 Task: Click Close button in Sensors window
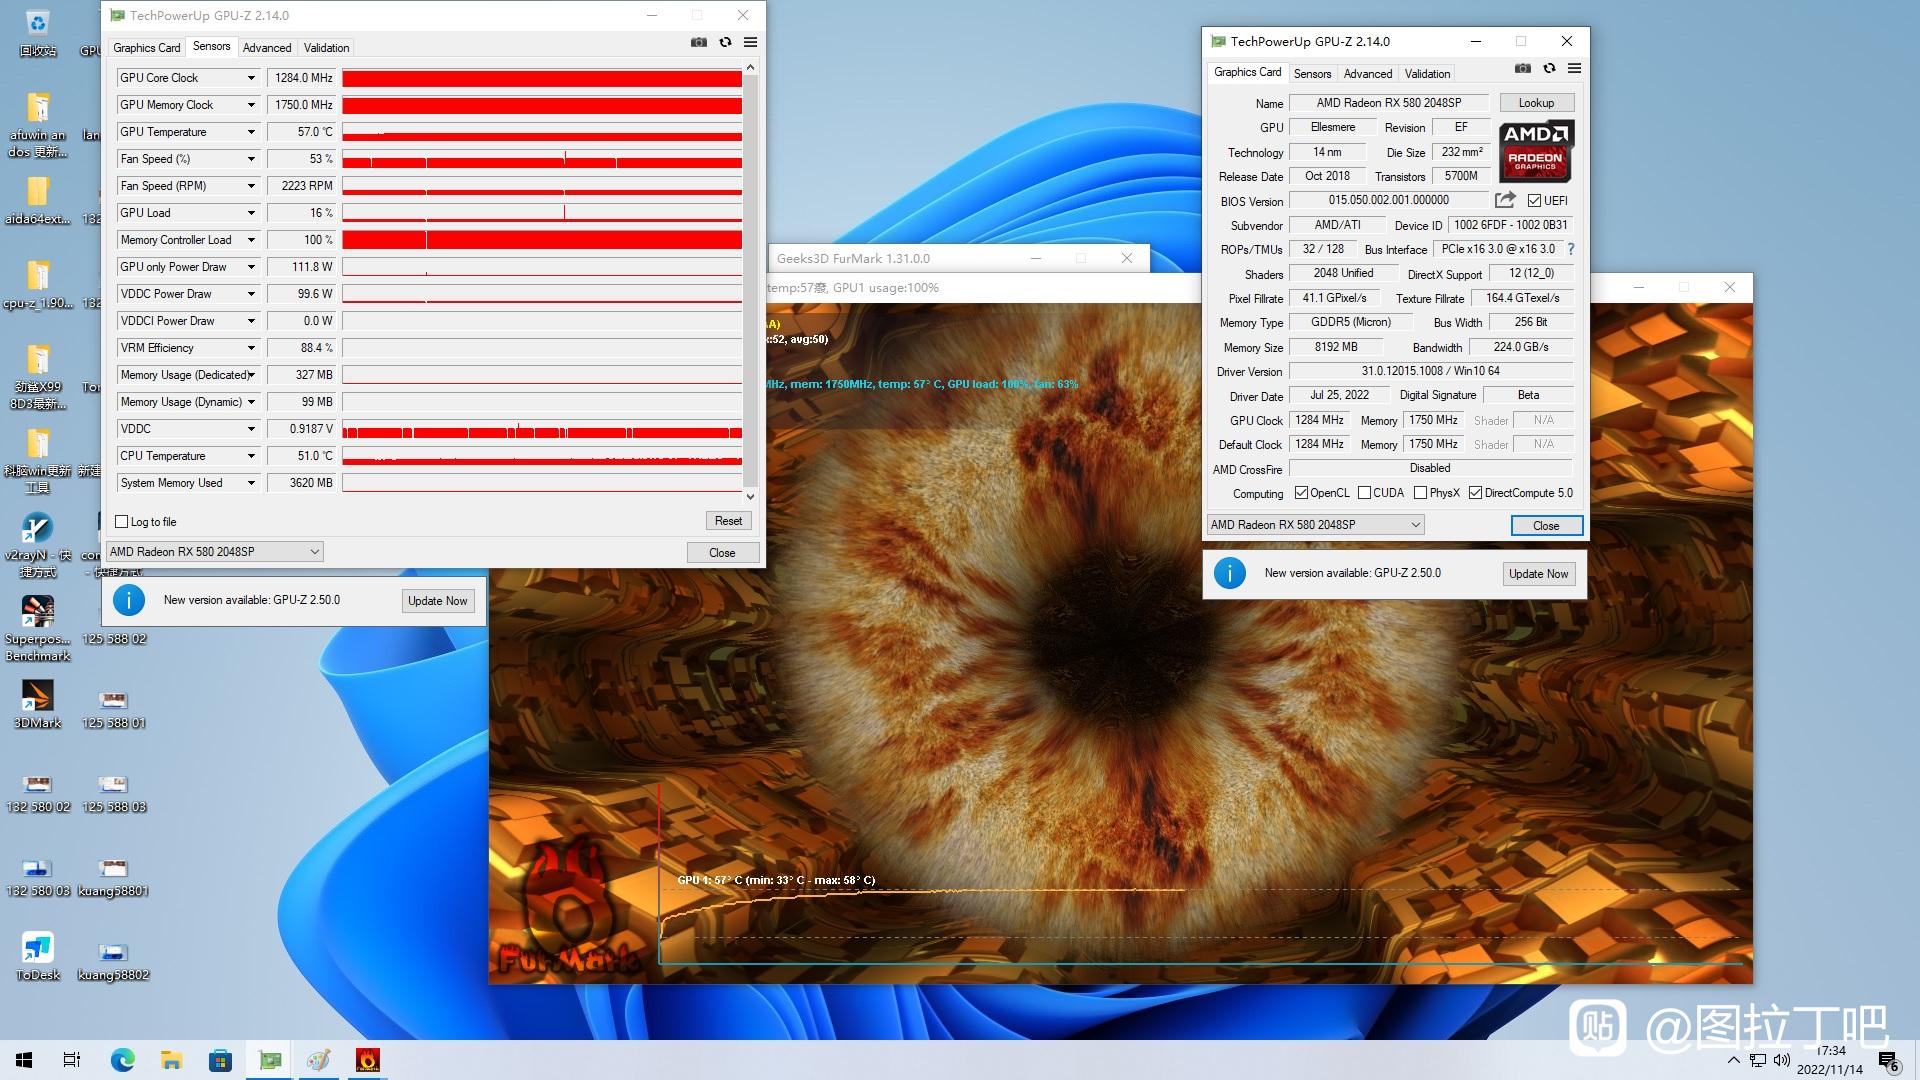coord(722,553)
